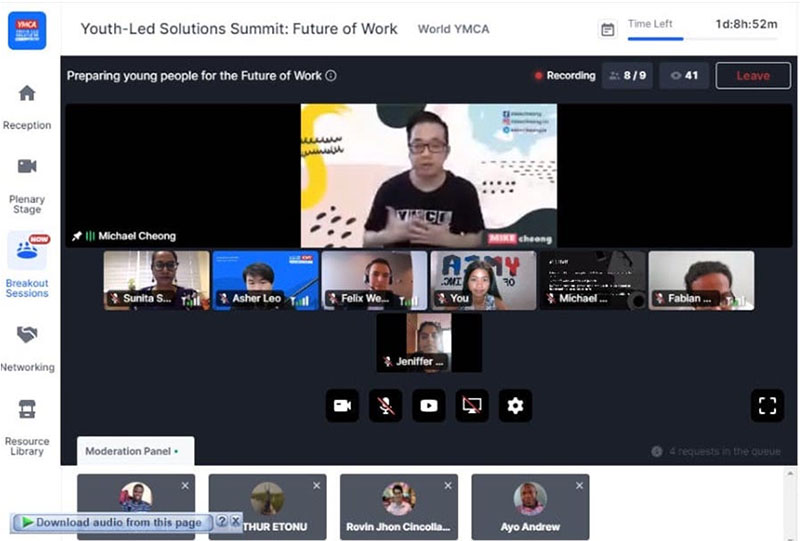Screen dimensions: 800x541
Task: Open the Networking handshake icon
Action: (27, 335)
